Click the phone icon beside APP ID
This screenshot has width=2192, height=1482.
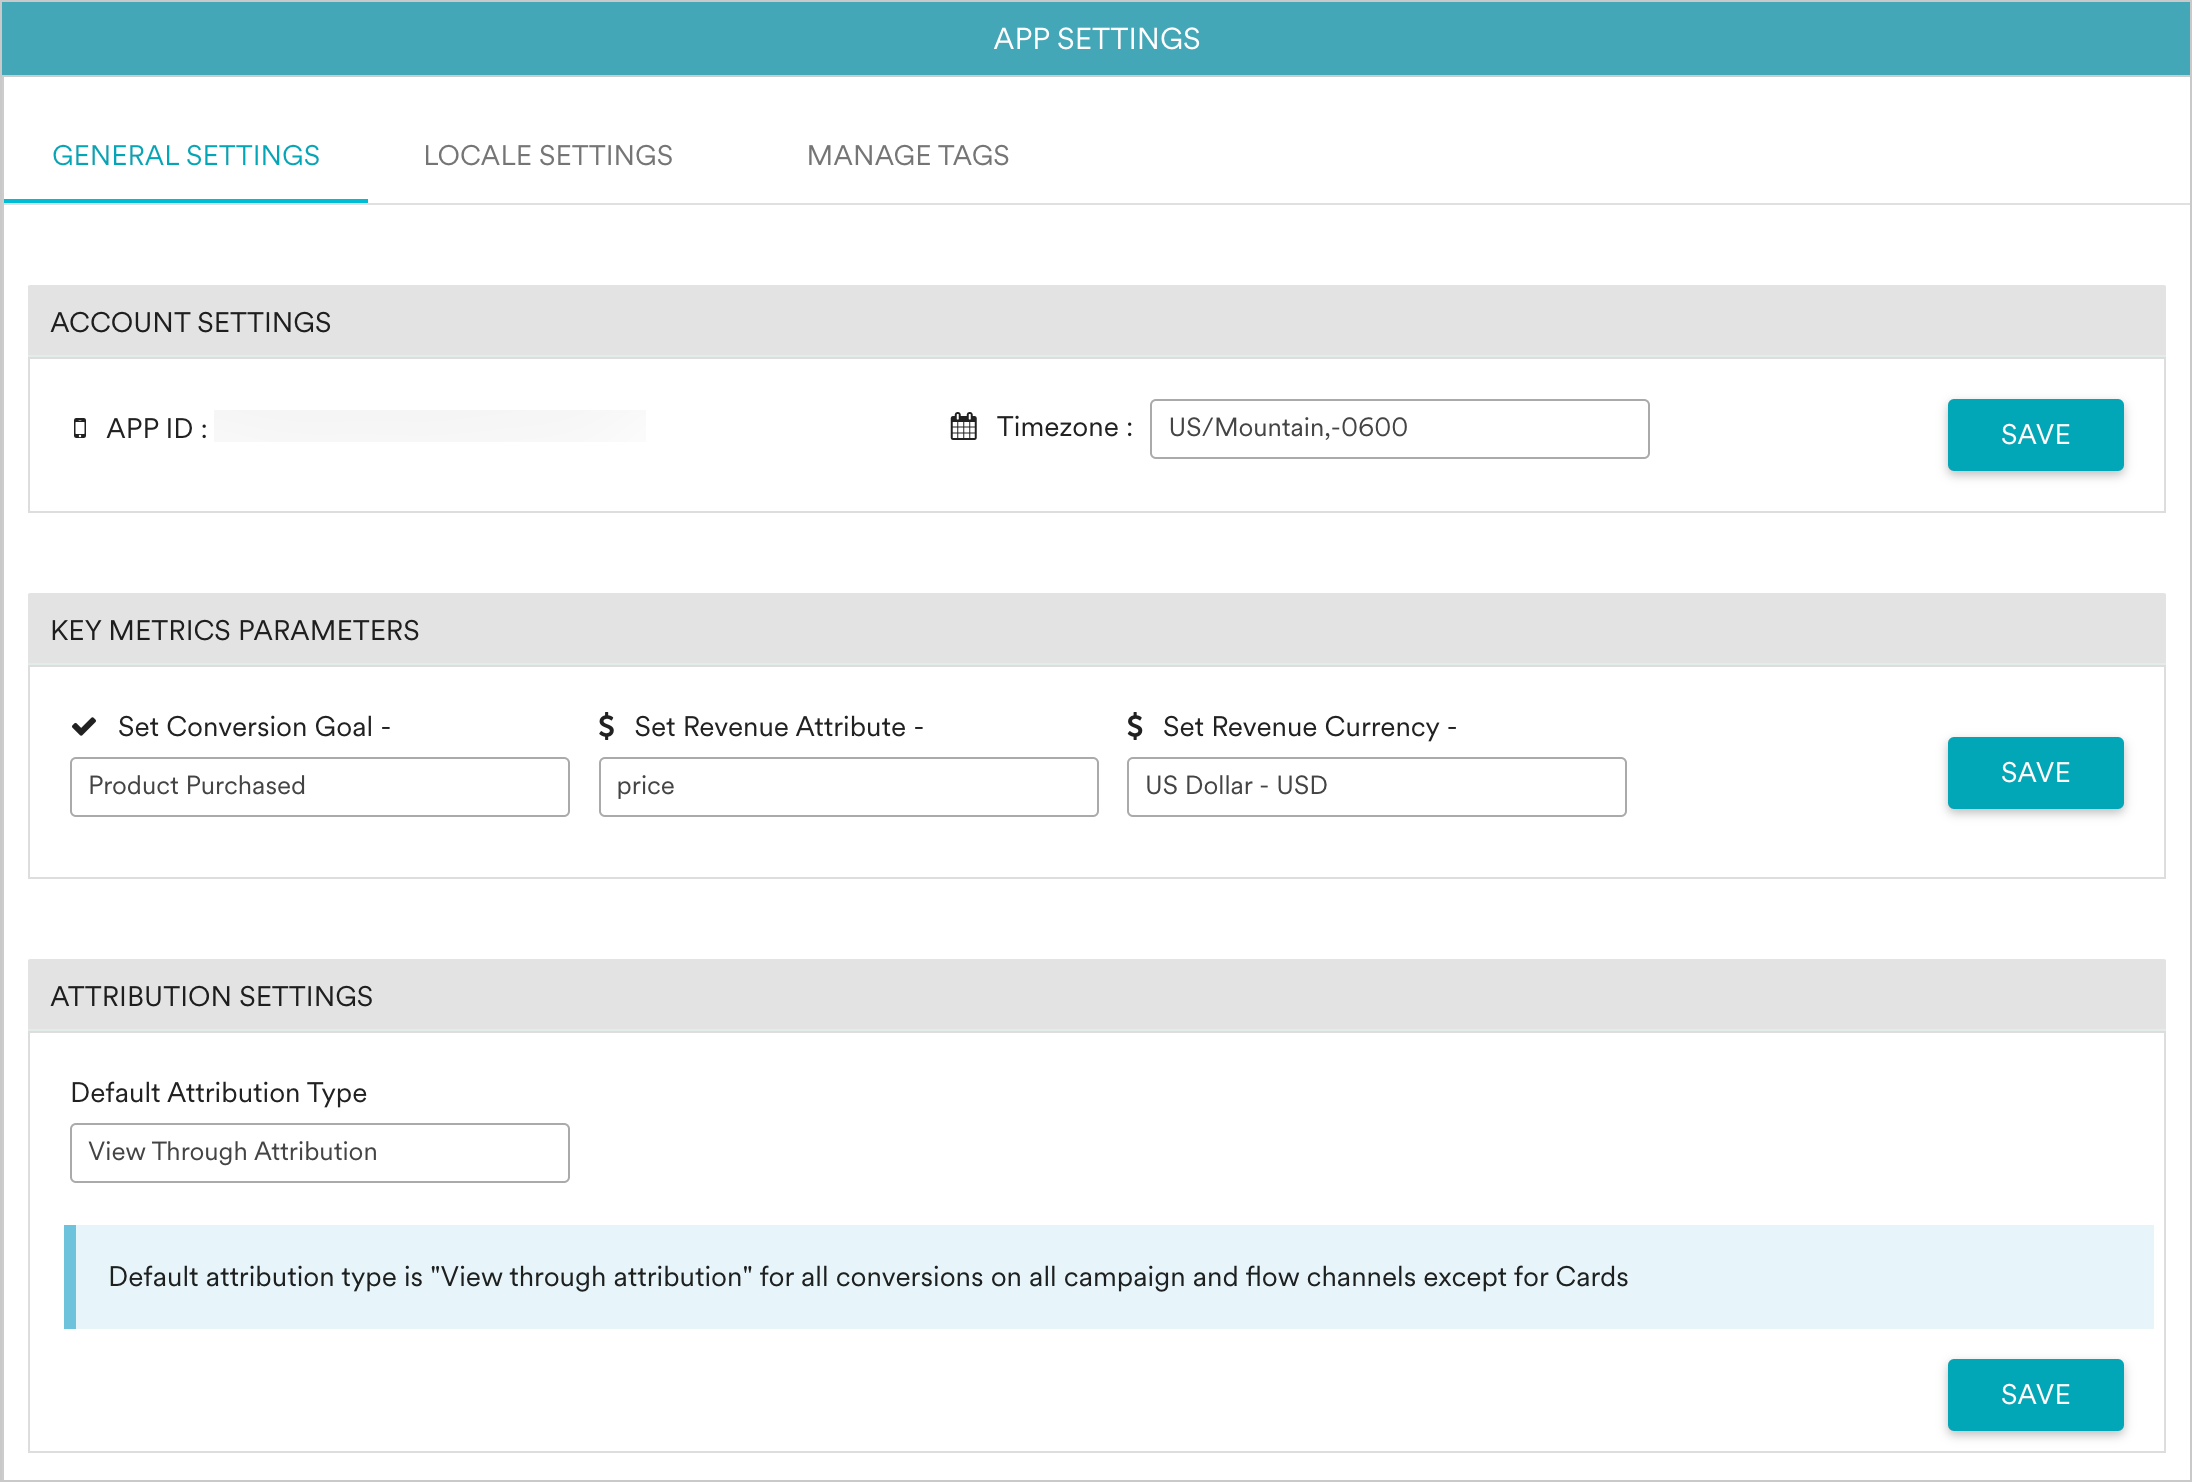80,427
